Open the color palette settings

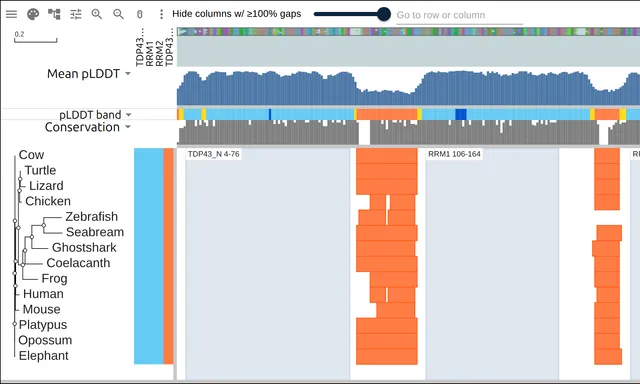(x=33, y=14)
